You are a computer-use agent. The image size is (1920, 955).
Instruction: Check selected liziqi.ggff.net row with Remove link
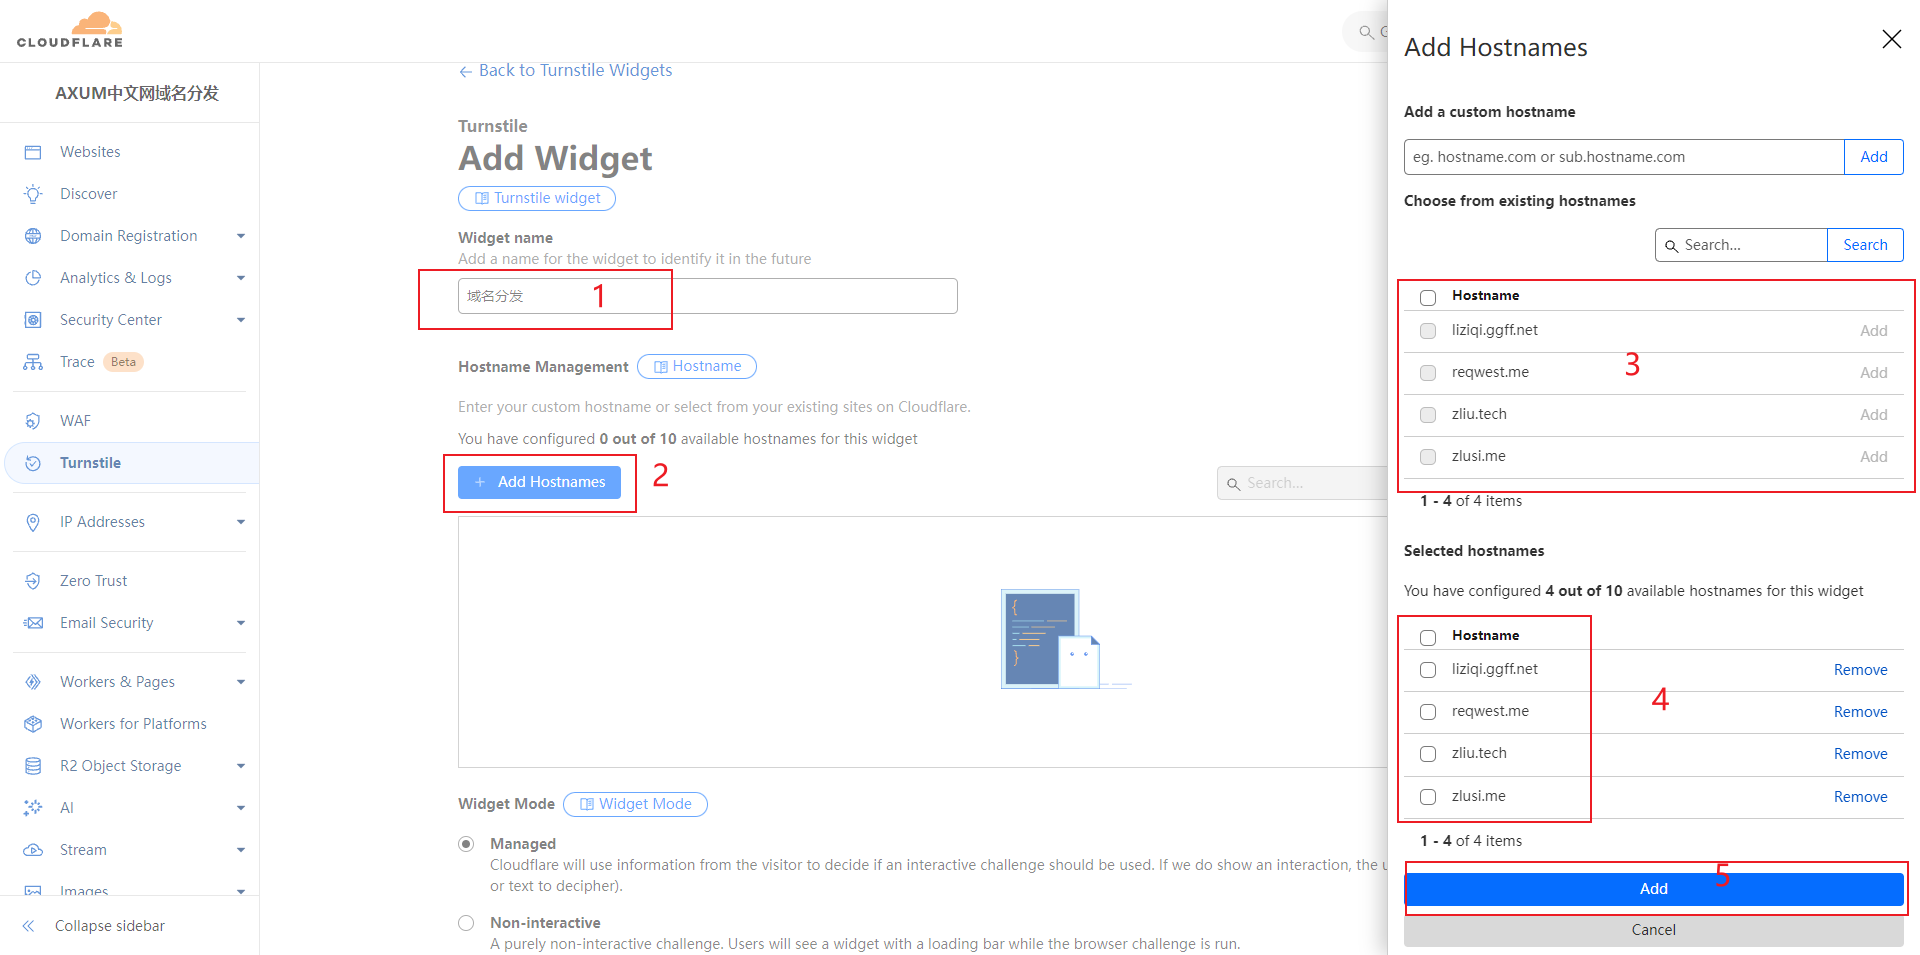click(x=1428, y=670)
